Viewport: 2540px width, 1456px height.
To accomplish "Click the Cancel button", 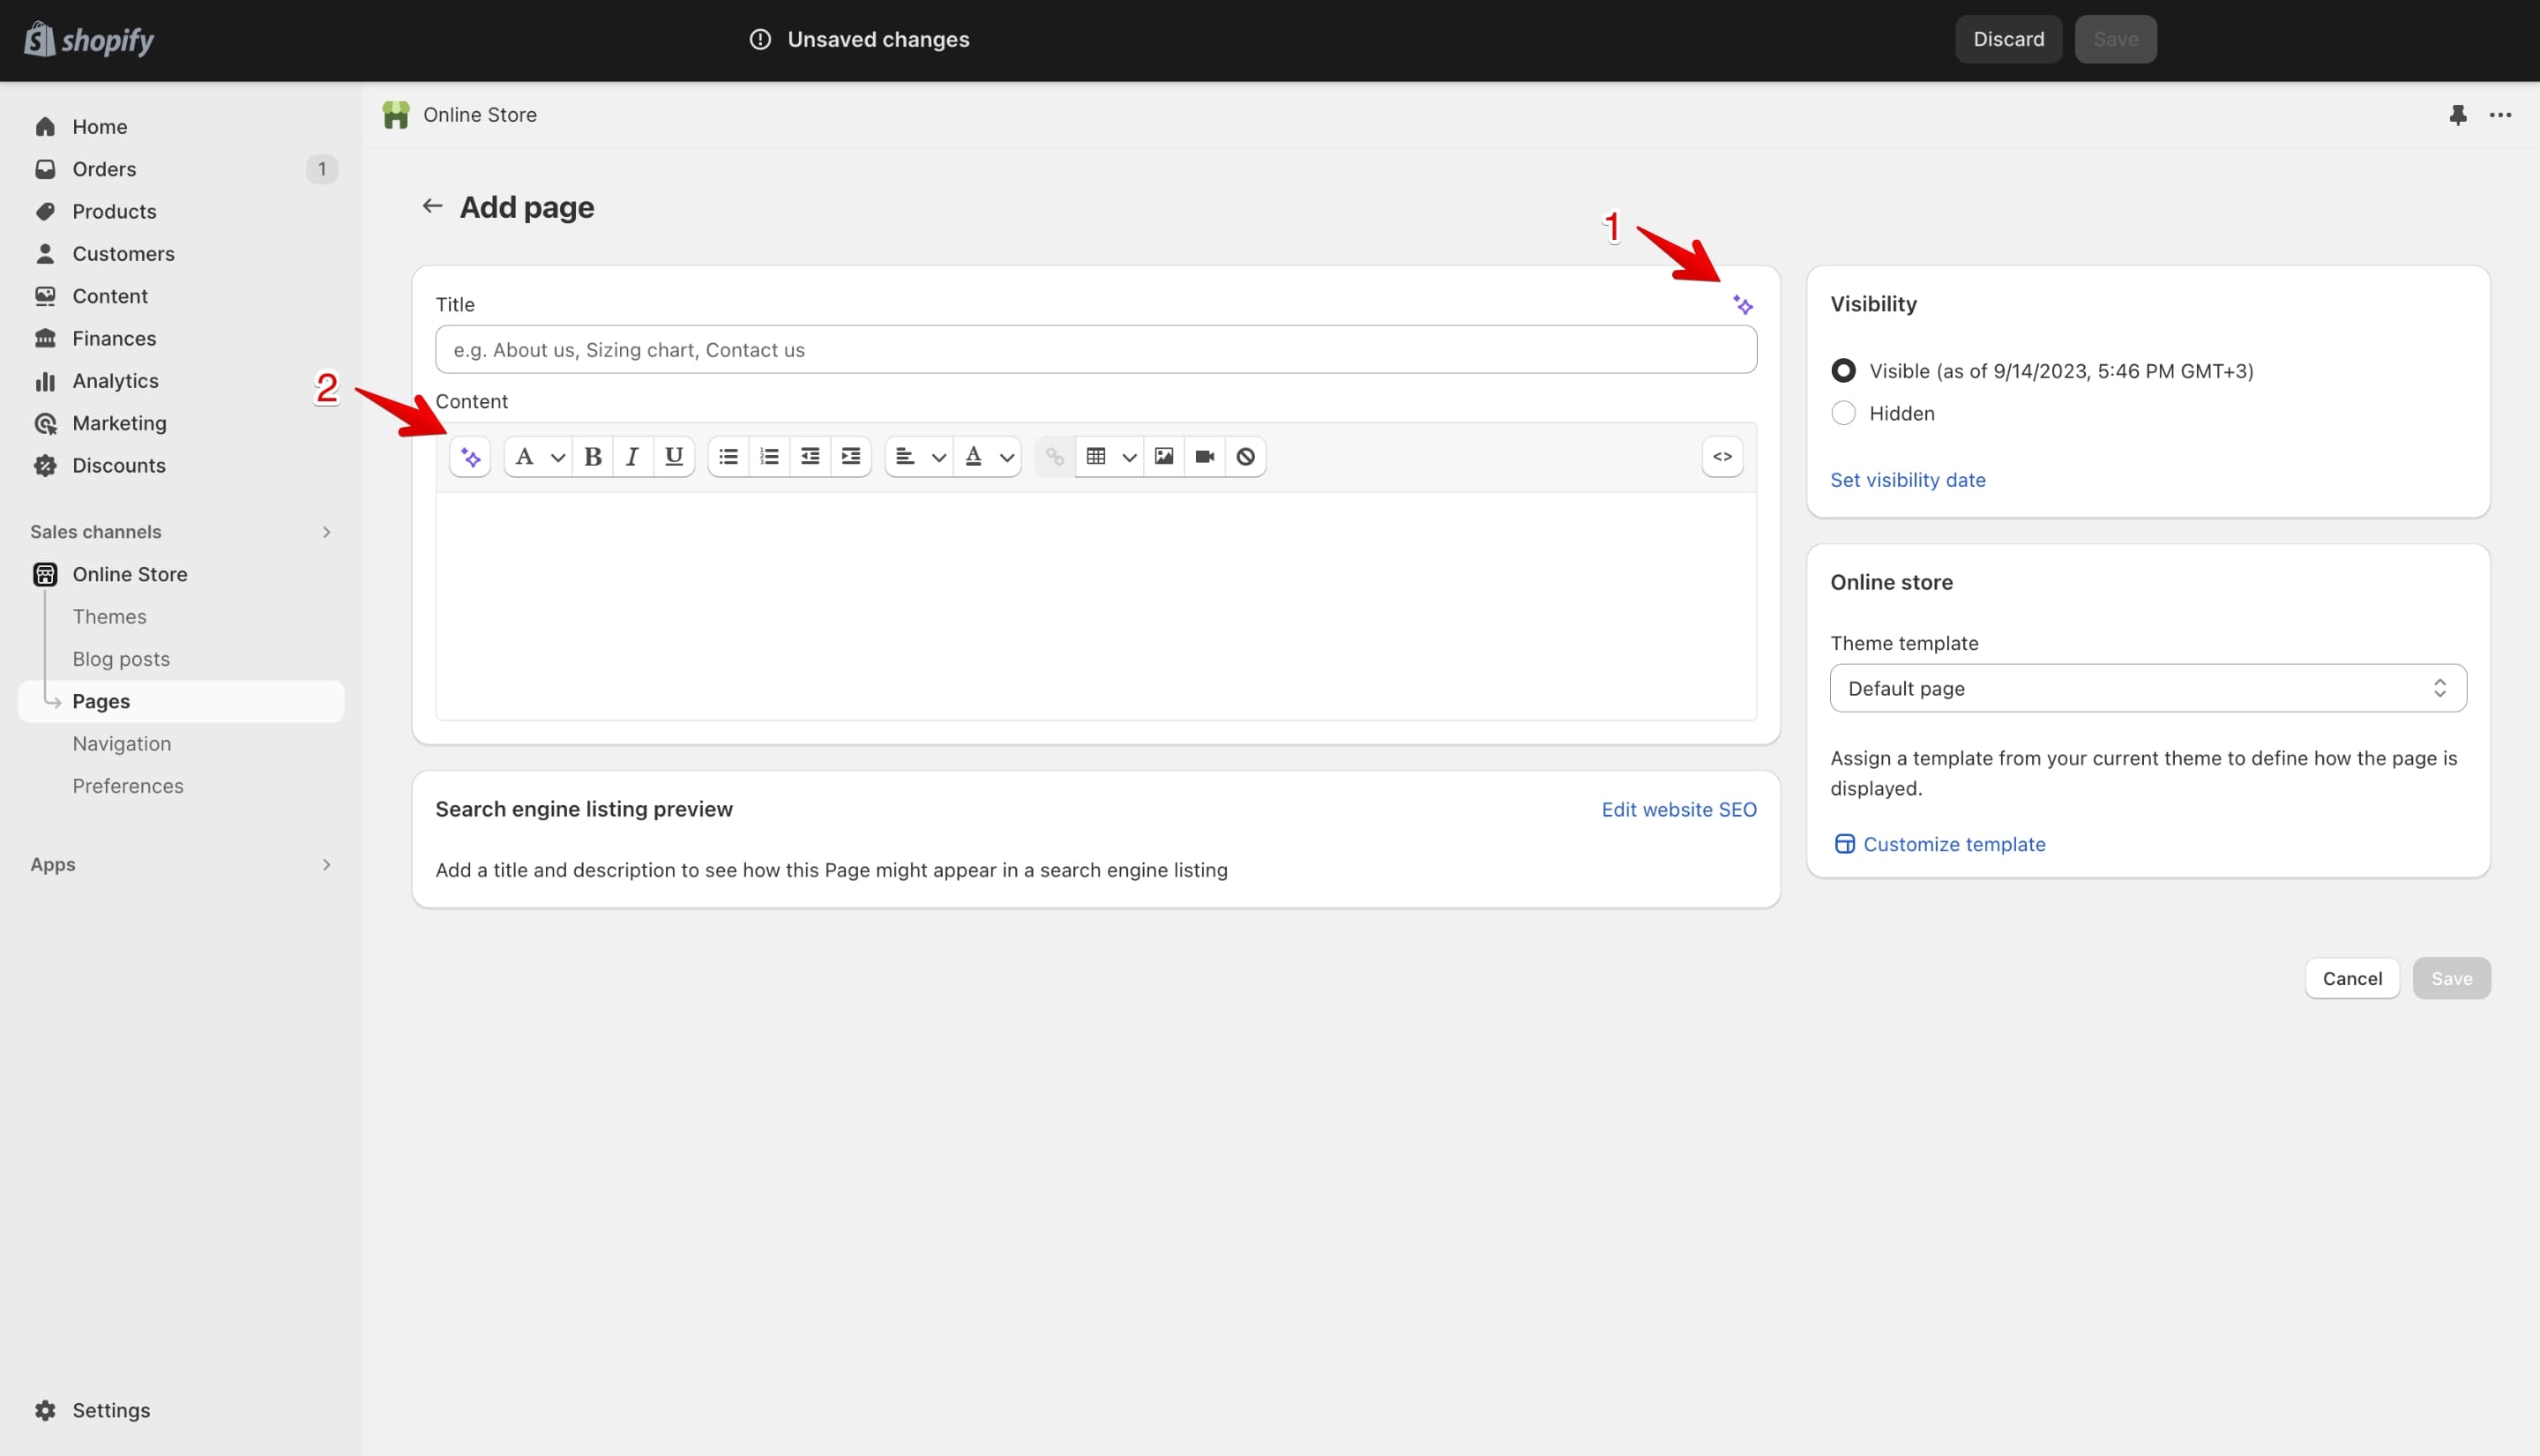I will (x=2352, y=978).
